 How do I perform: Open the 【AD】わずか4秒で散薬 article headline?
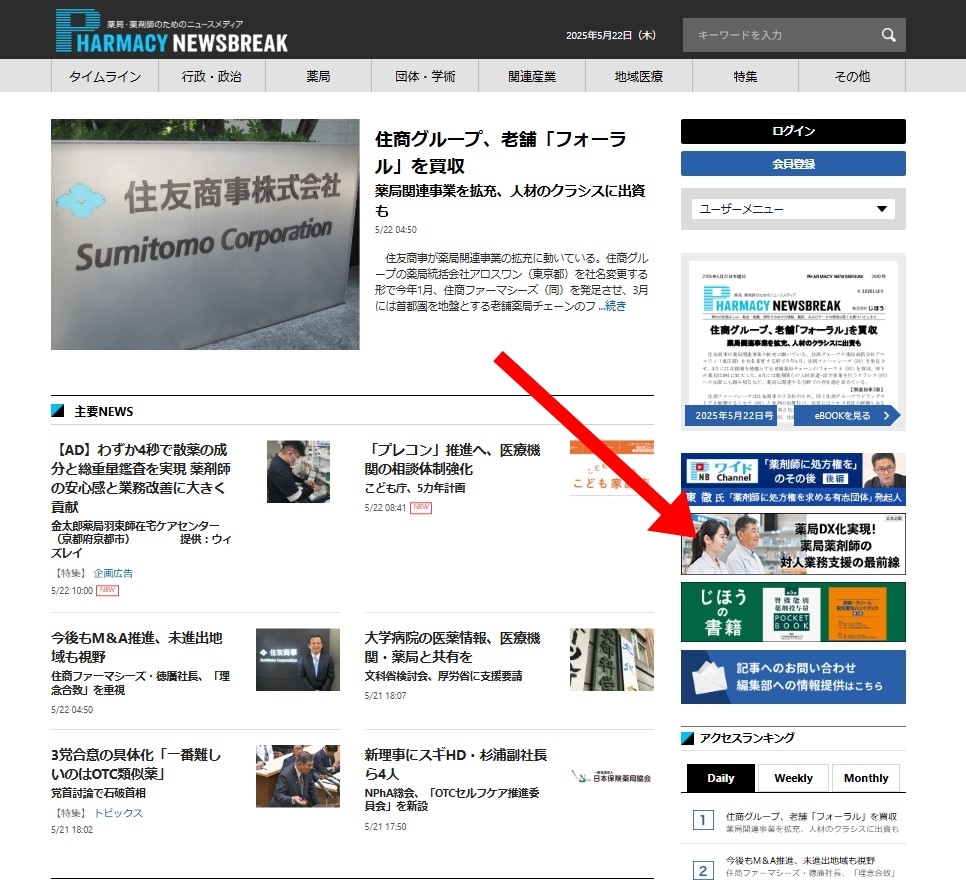(x=141, y=478)
